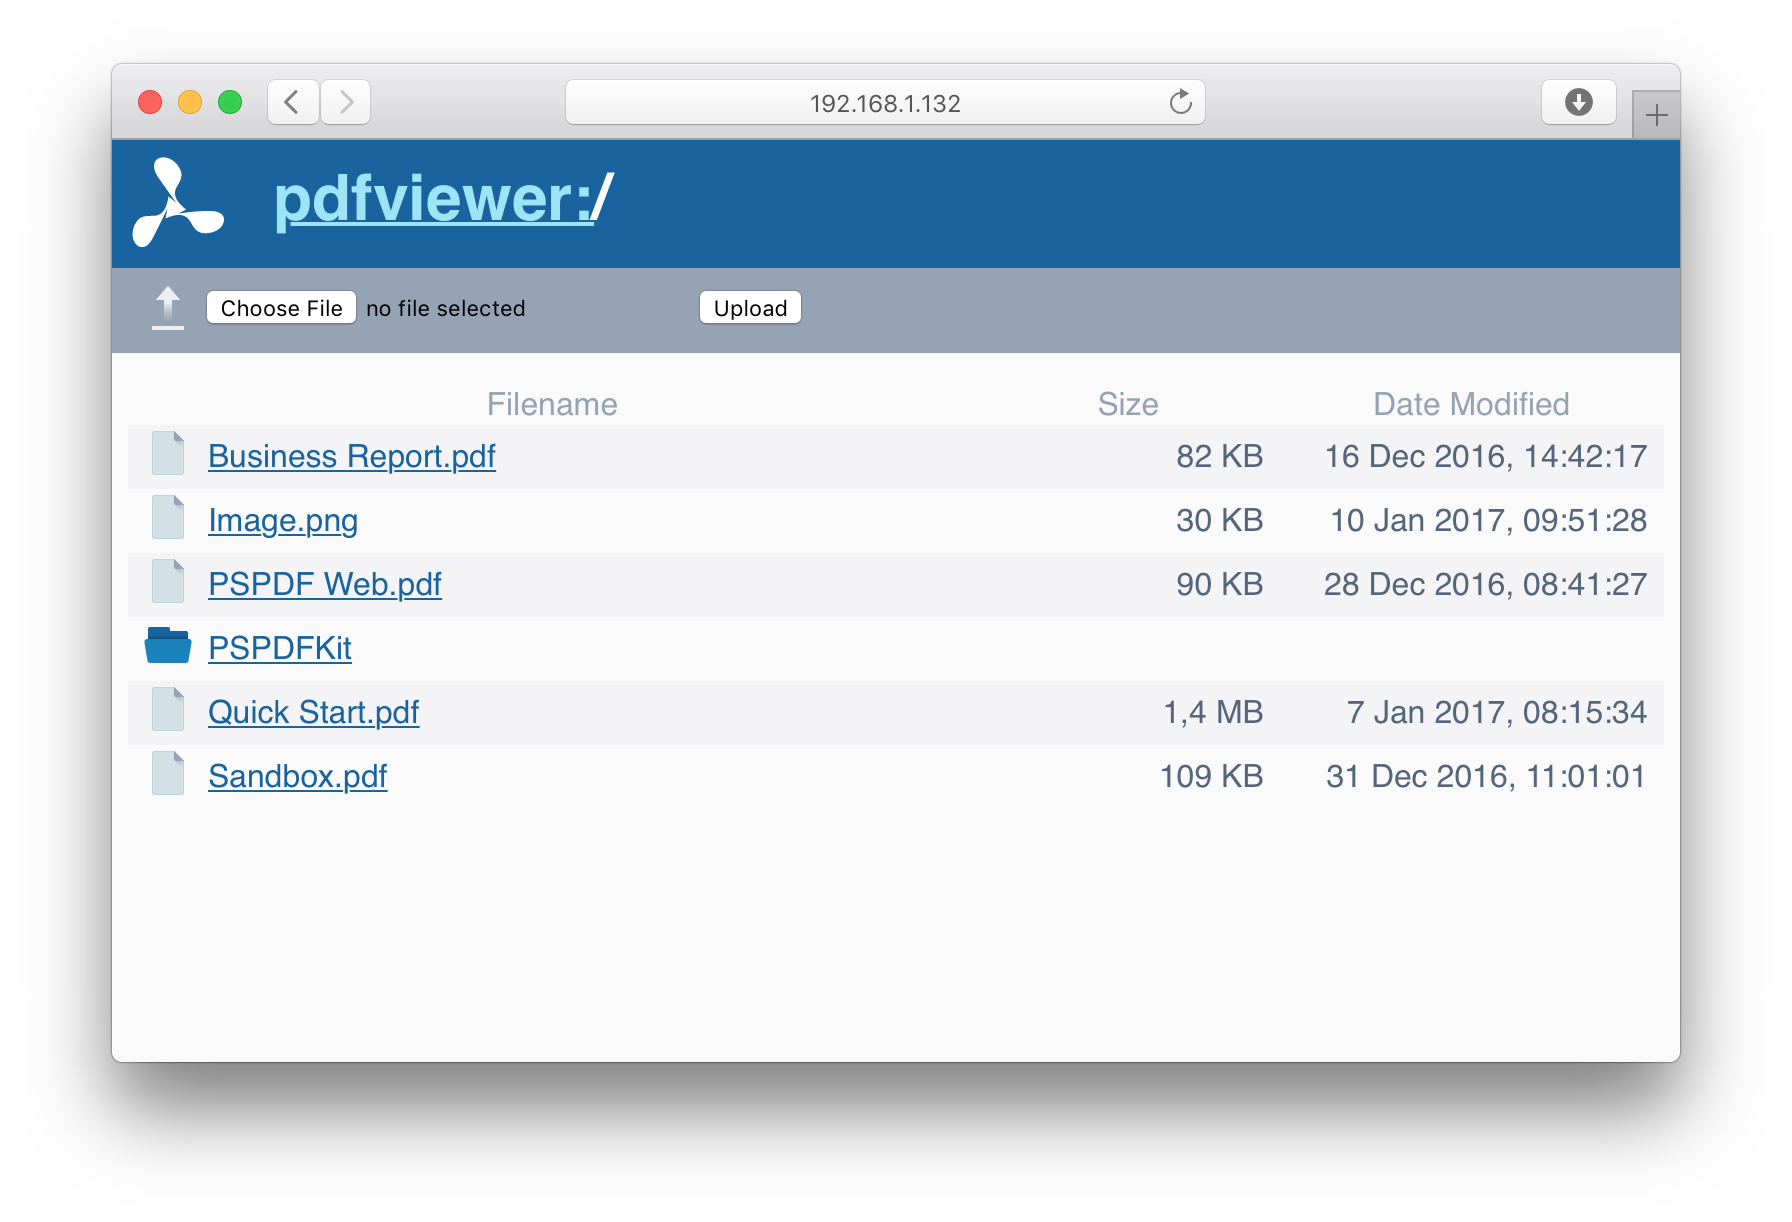The image size is (1792, 1222).
Task: Click the 90 KB size value
Action: click(x=1219, y=584)
